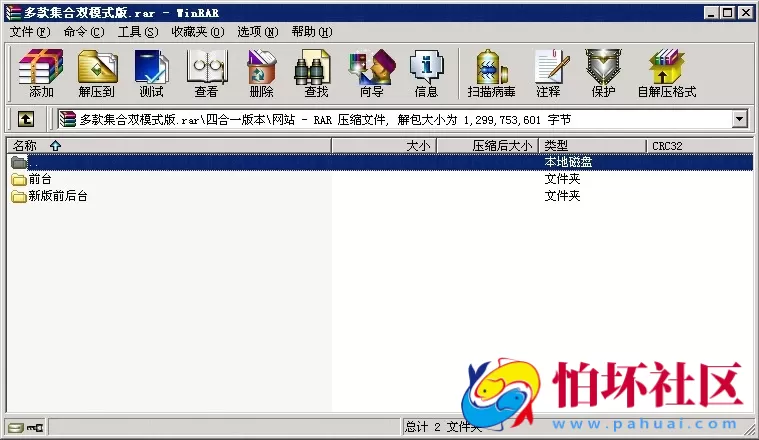Sort by CRC32 column header
This screenshot has width=759, height=440.
click(x=700, y=146)
